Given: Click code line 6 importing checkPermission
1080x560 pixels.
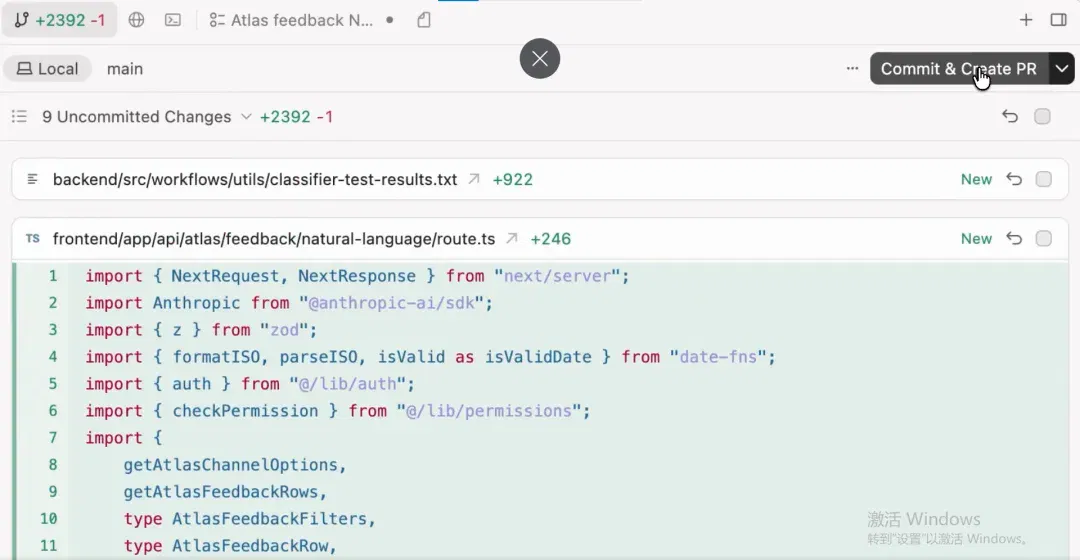Looking at the screenshot, I should point(338,411).
